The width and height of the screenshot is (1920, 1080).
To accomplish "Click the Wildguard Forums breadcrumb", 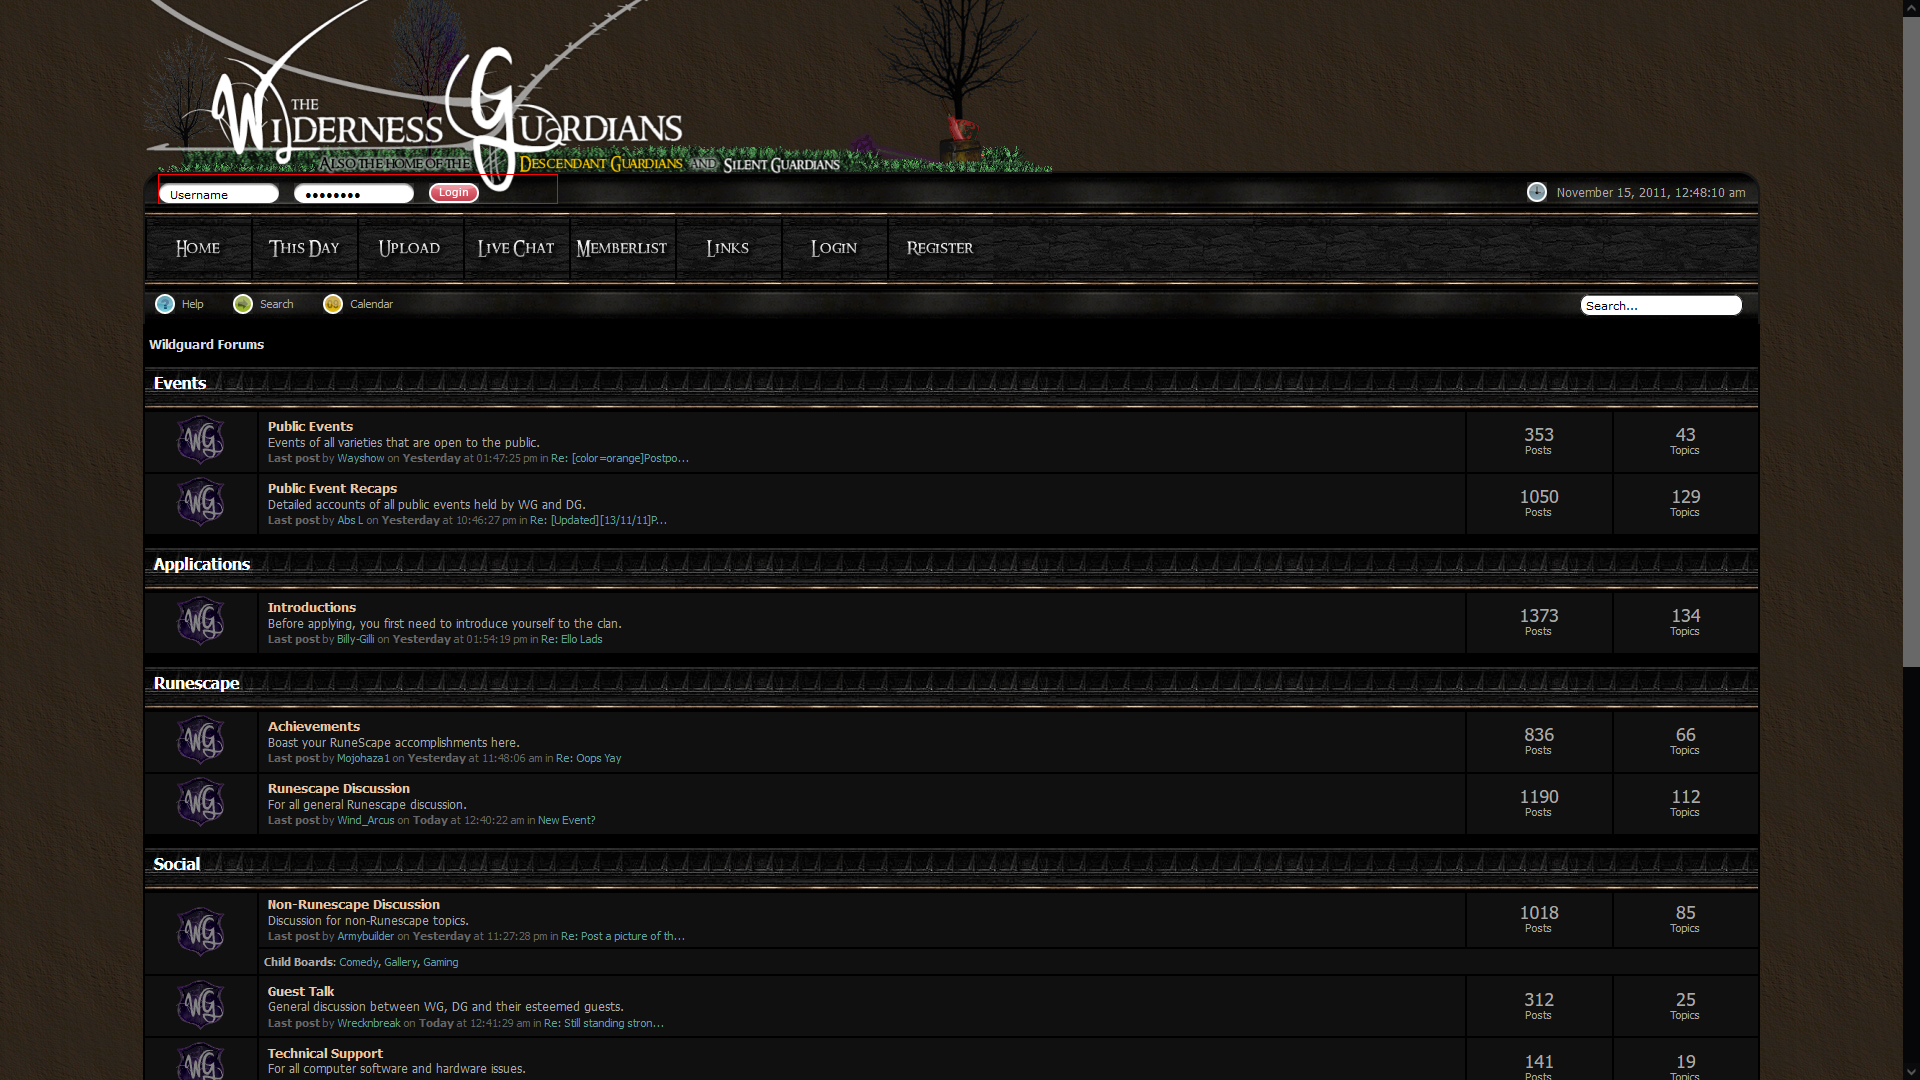I will click(x=206, y=344).
